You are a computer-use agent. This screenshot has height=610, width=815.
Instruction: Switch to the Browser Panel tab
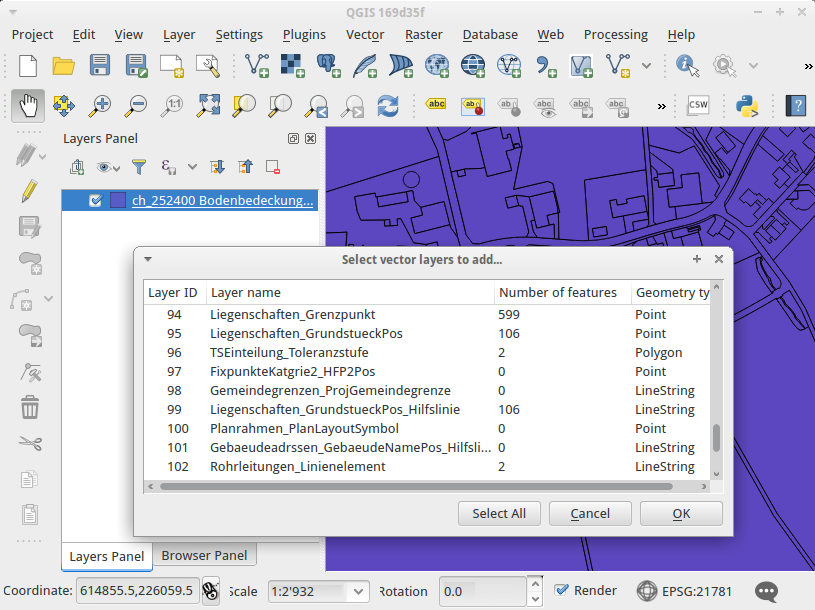204,555
